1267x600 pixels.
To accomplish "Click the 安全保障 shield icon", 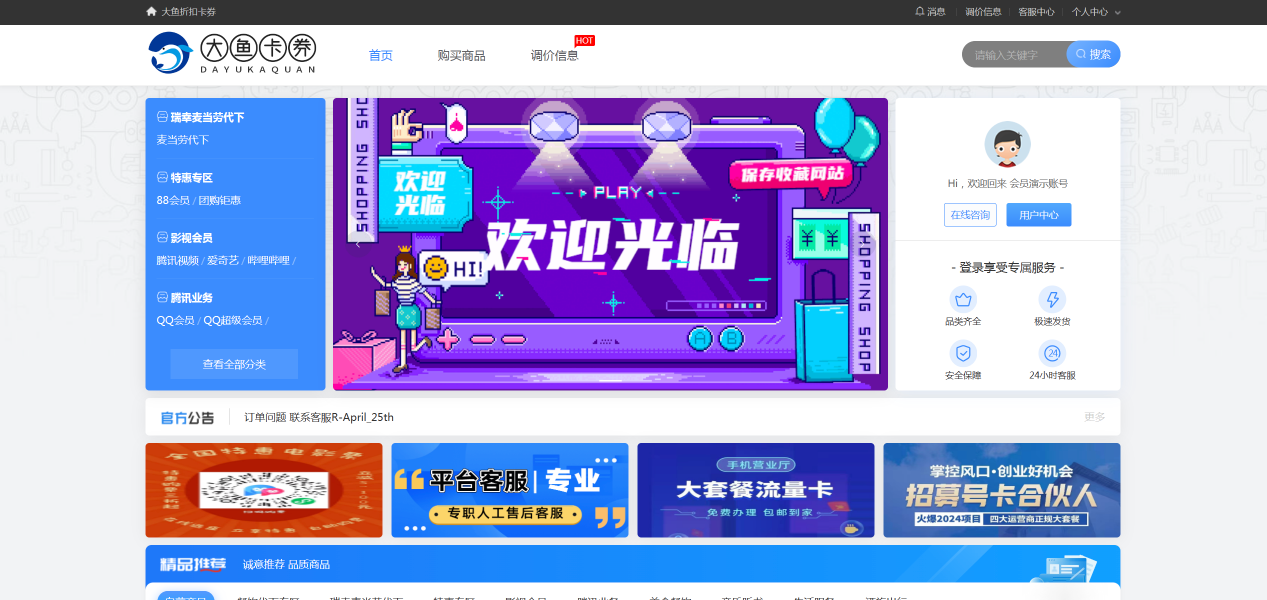I will click(964, 353).
